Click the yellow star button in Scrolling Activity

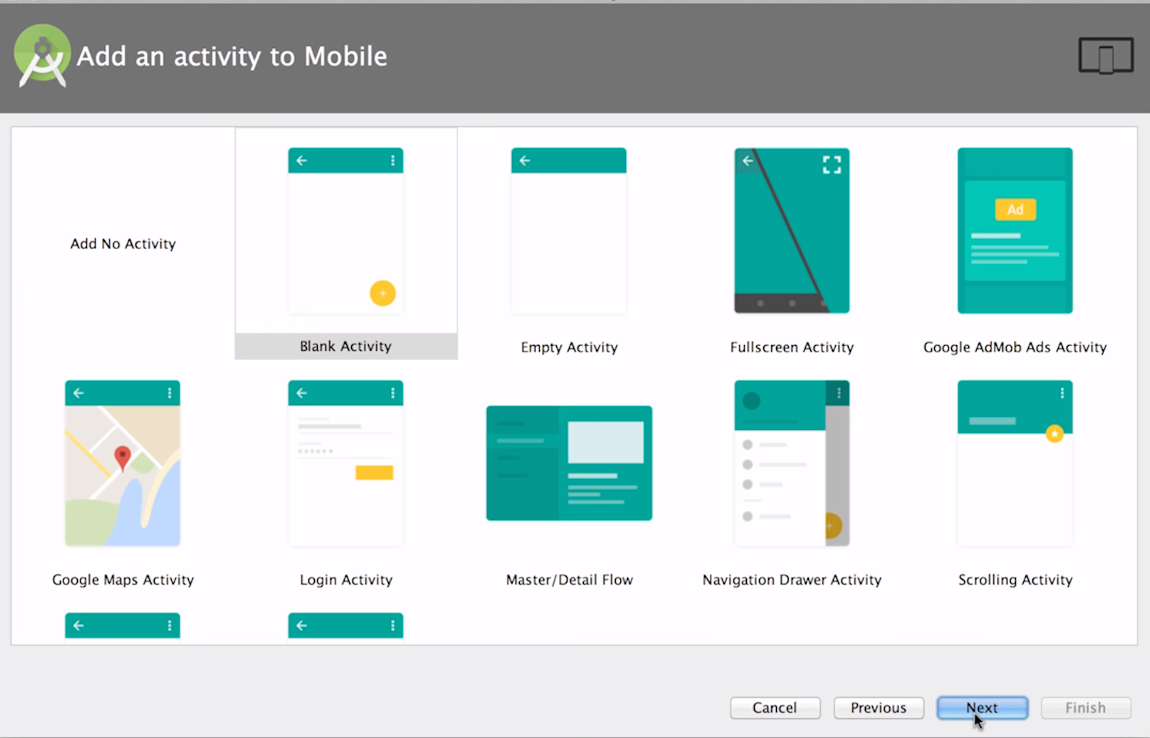tap(1054, 433)
